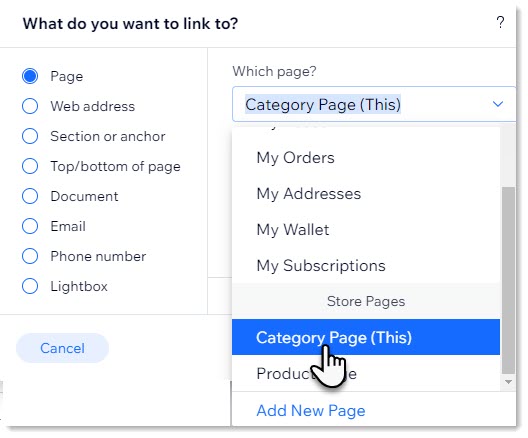Click the dropdown list scrollbar thumb
The height and width of the screenshot is (438, 528).
tap(508, 280)
